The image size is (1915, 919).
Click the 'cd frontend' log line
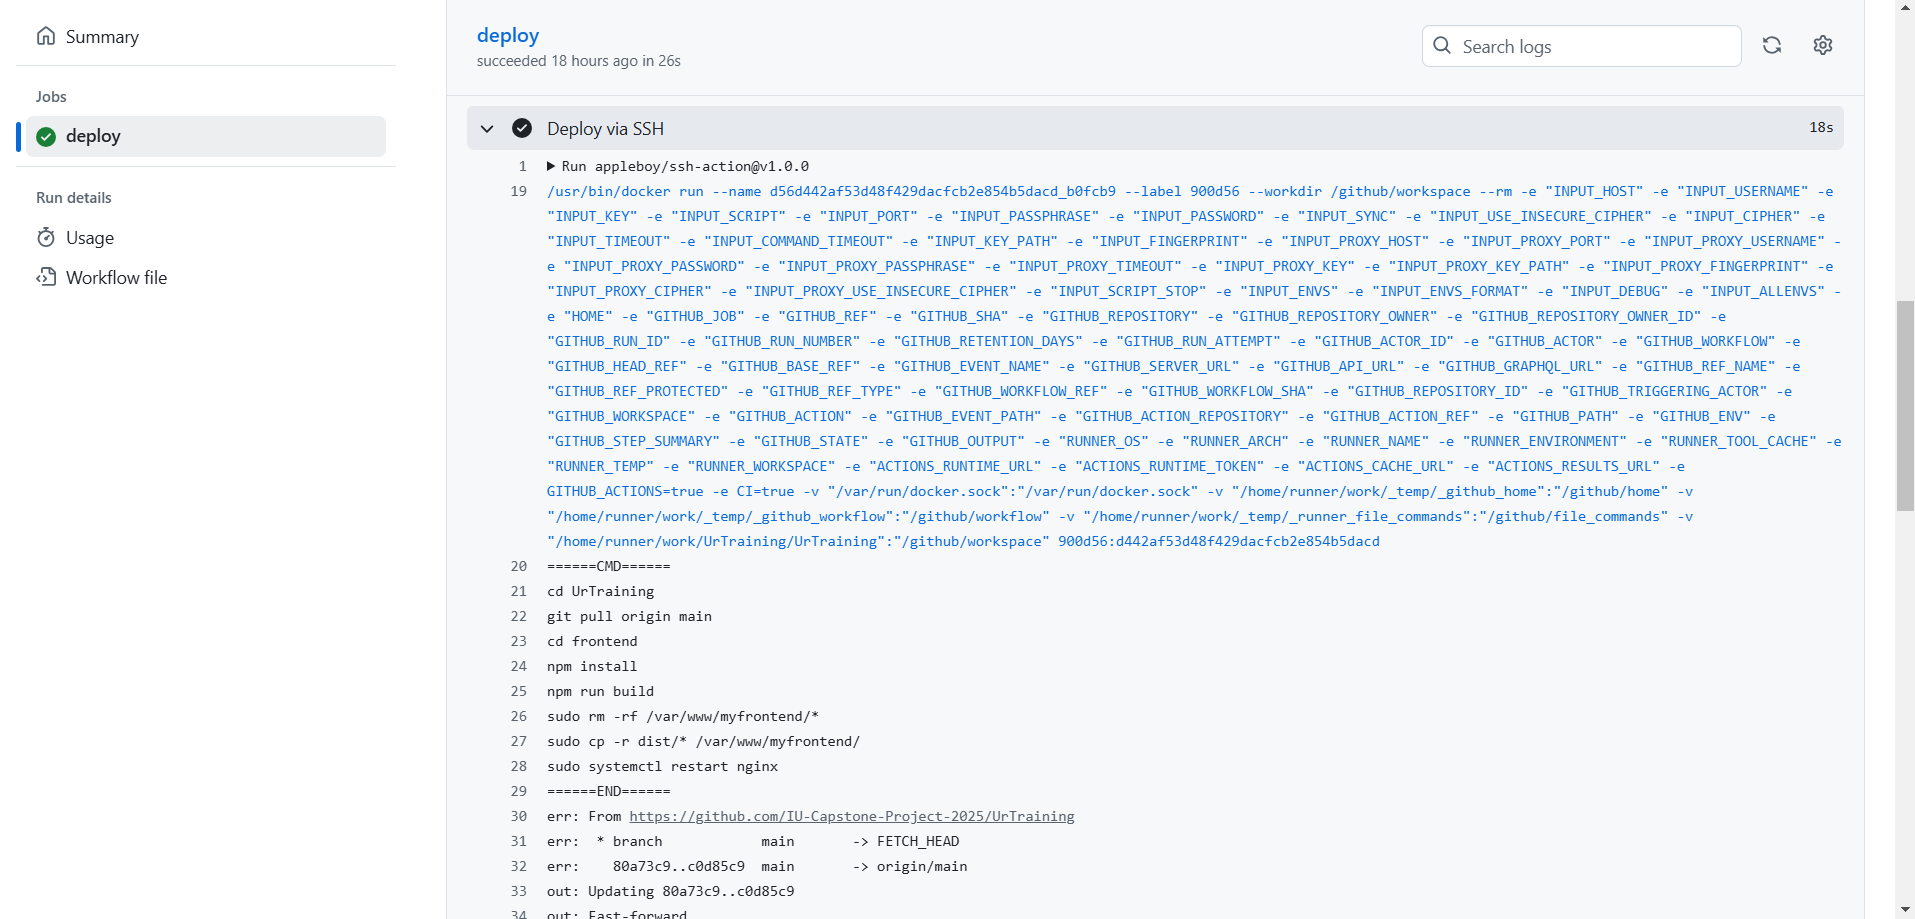pos(592,641)
